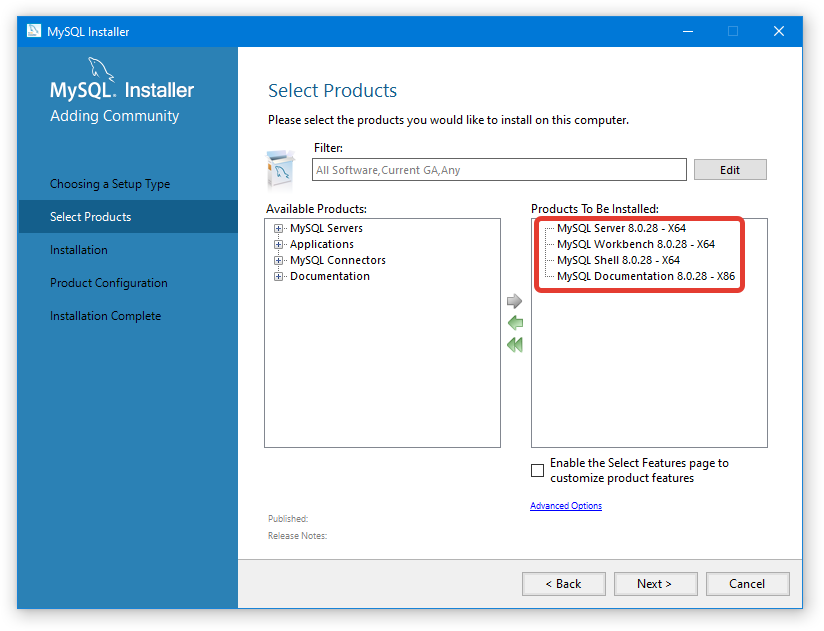Go to Choosing a Setup Type step

tap(110, 184)
